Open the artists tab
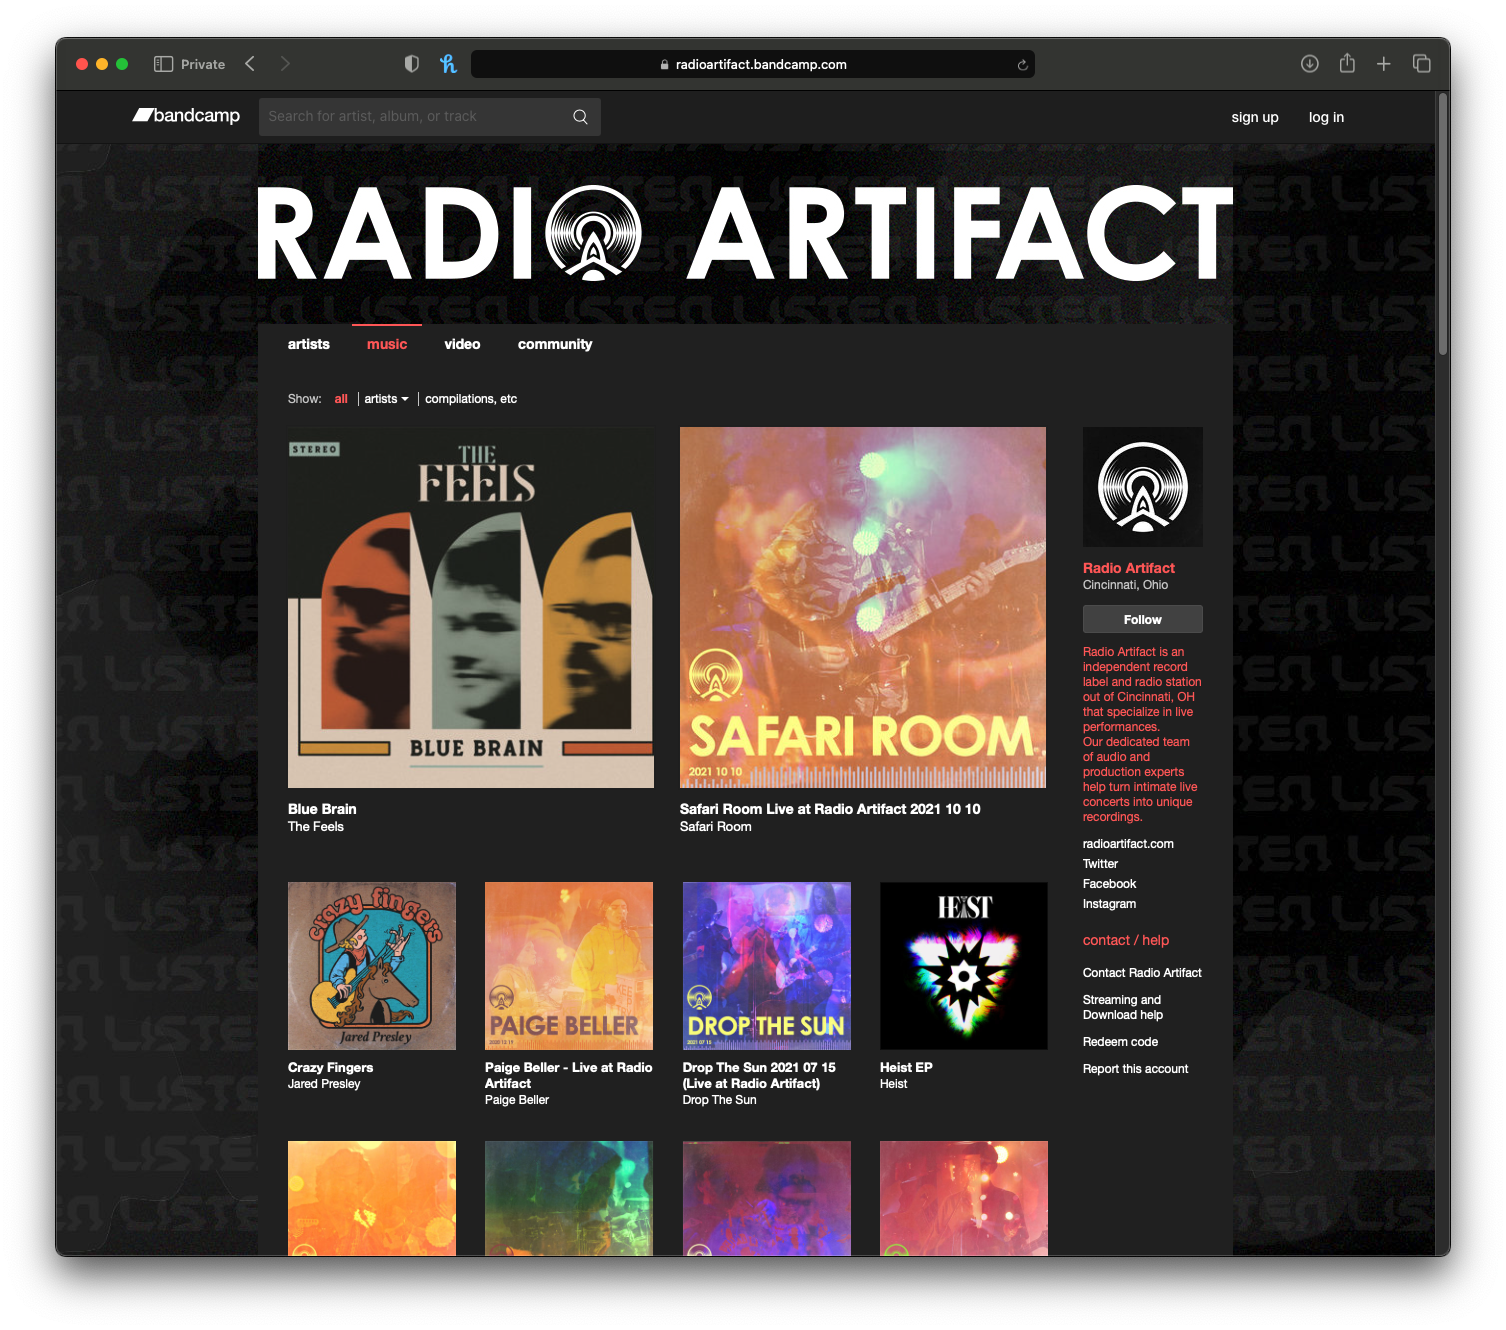 point(309,344)
